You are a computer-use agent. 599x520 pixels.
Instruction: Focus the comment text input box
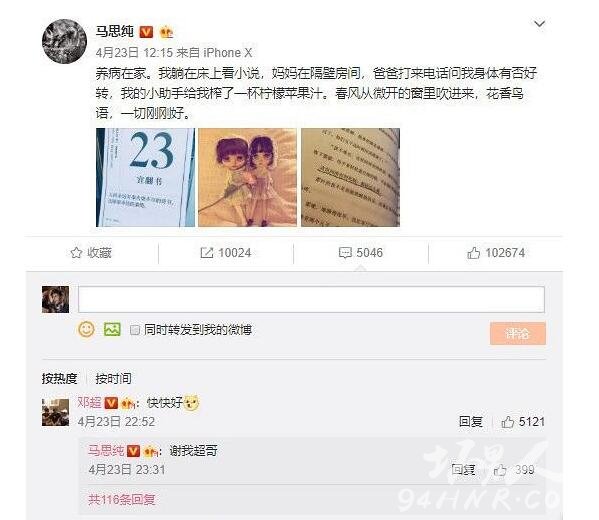[311, 299]
